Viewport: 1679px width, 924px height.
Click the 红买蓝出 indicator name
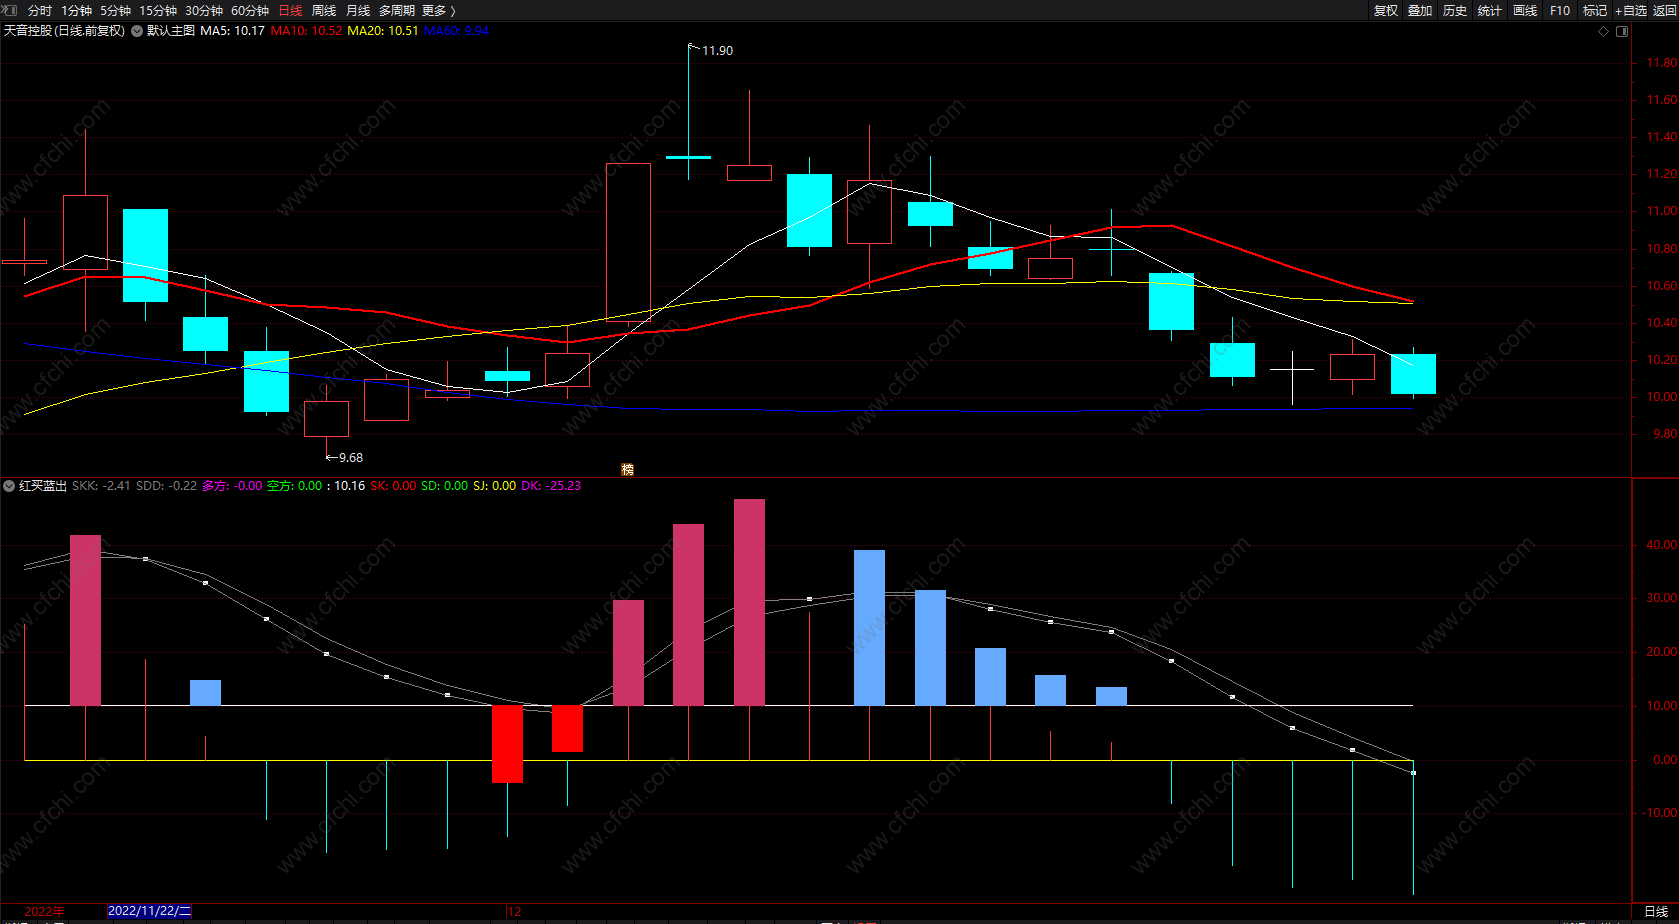tap(43, 486)
